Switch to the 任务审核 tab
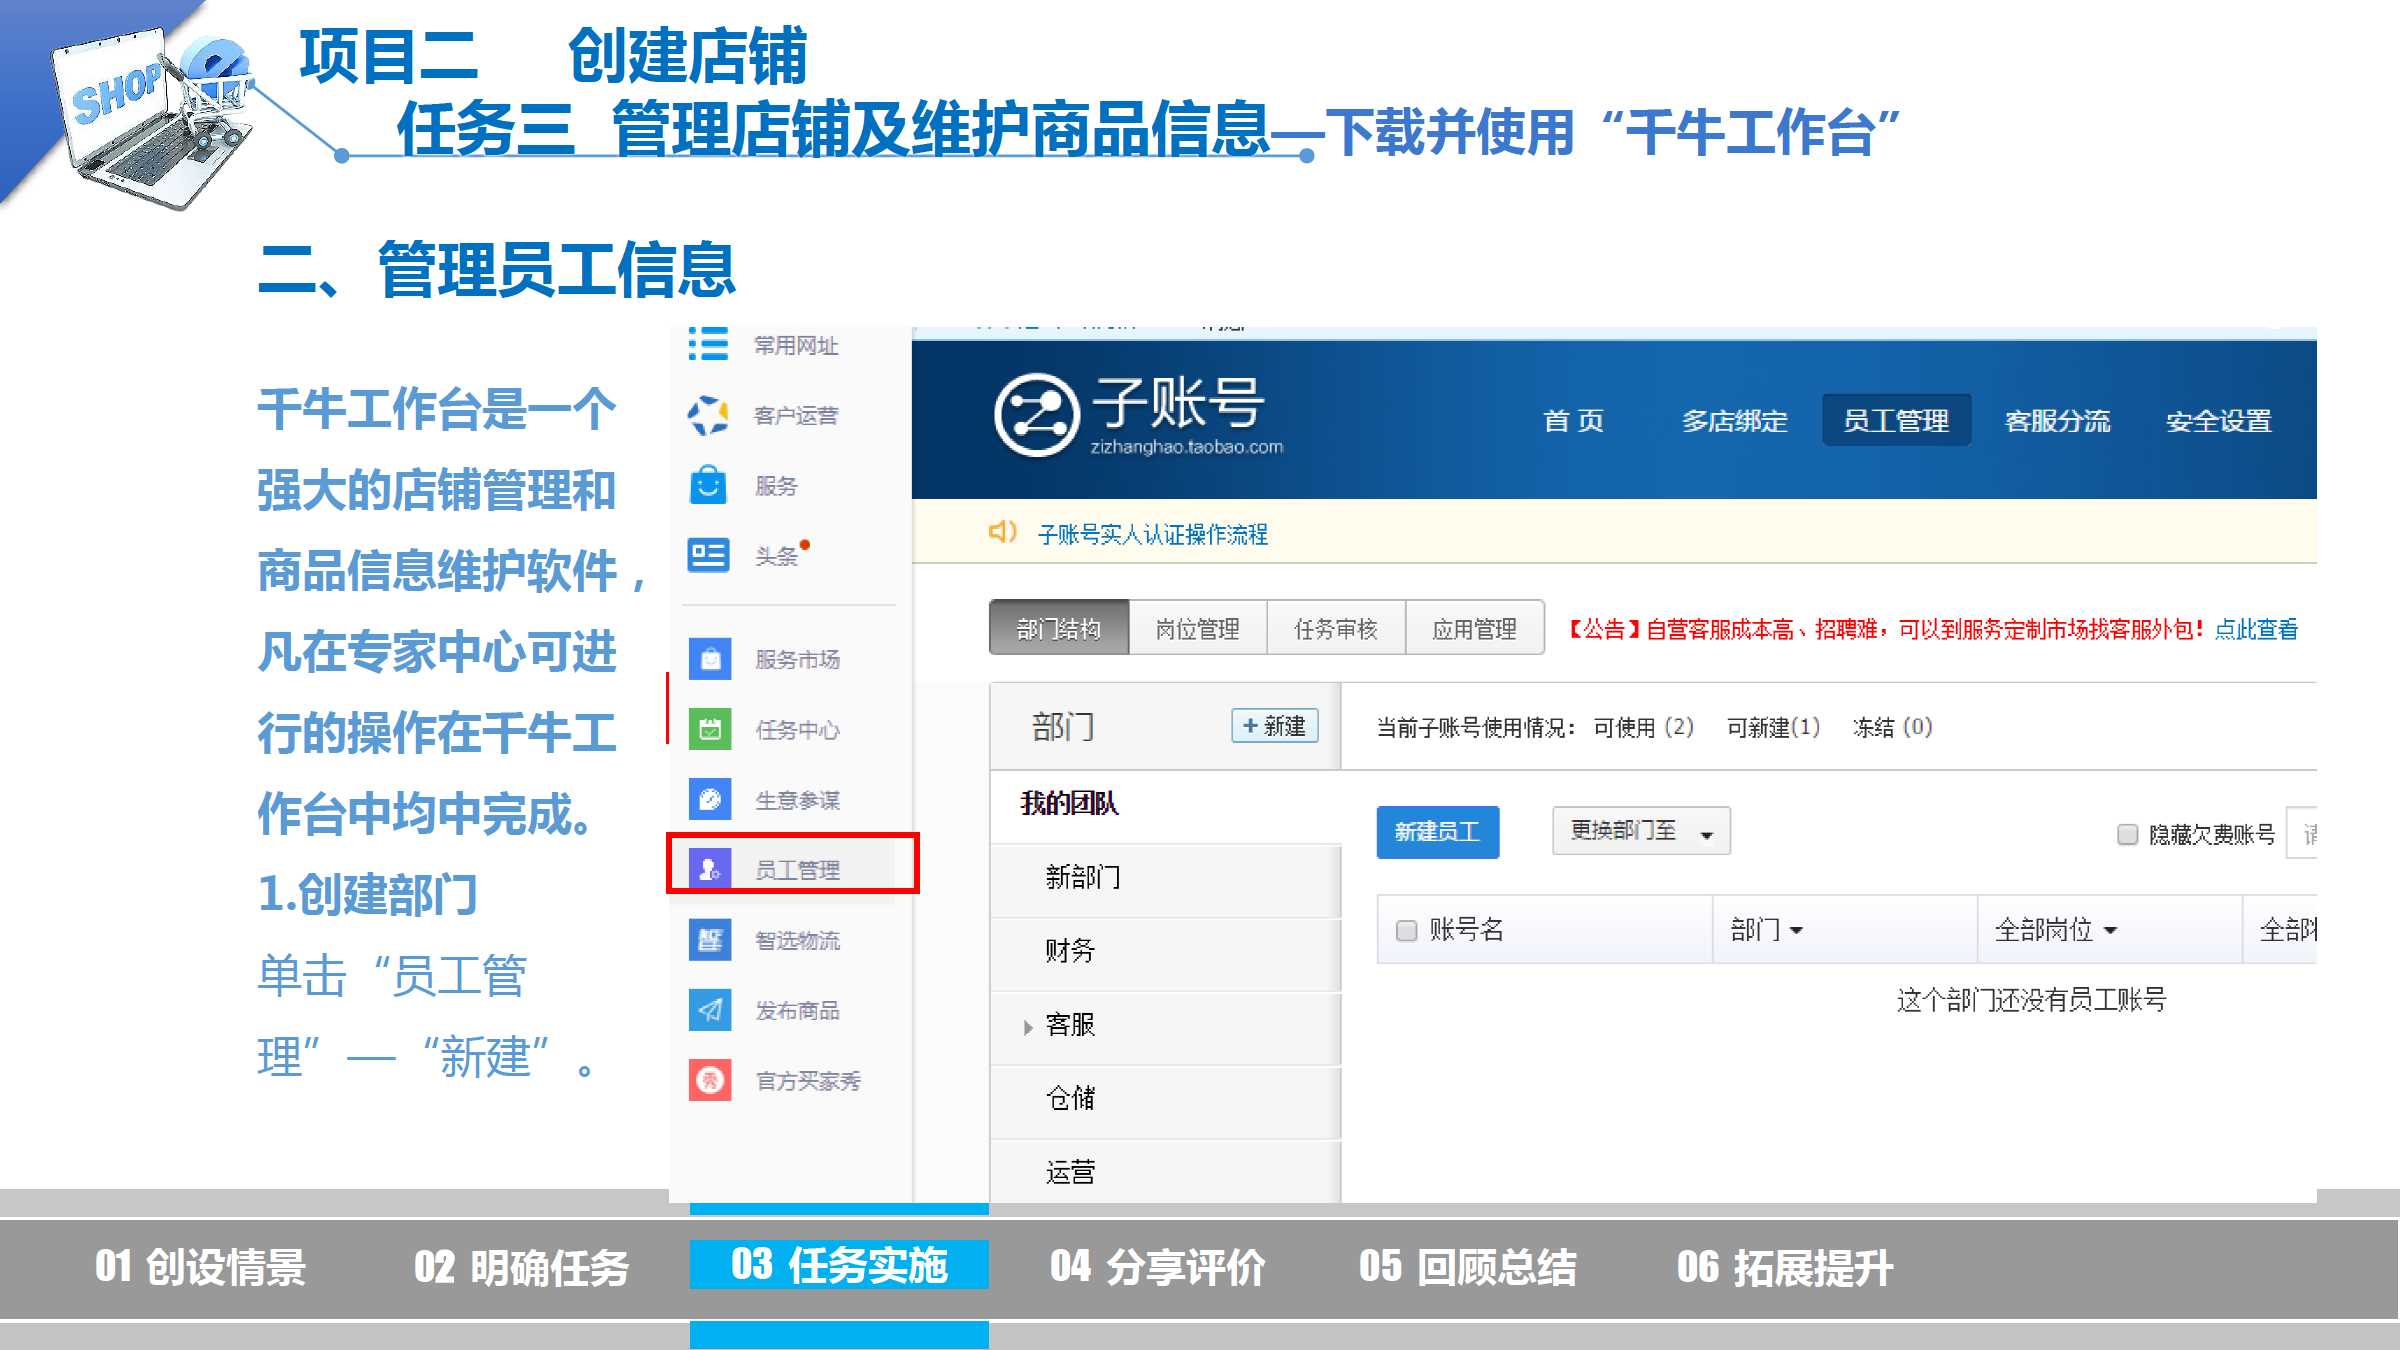This screenshot has width=2400, height=1350. pyautogui.click(x=1336, y=628)
